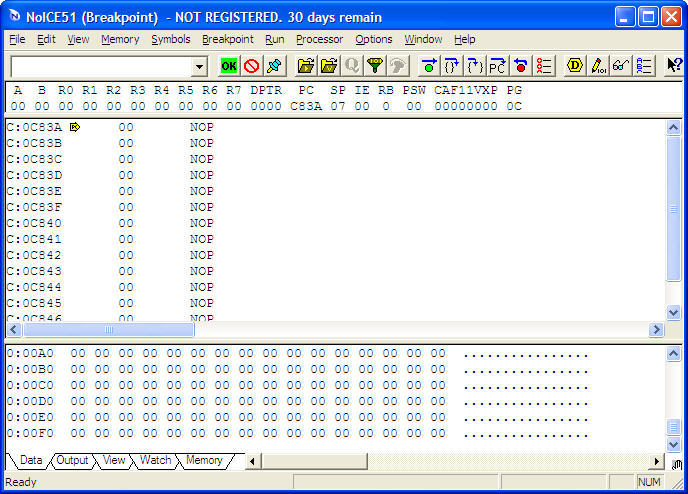Click the red breakpoint list icon
The height and width of the screenshot is (494, 688).
[x=544, y=66]
